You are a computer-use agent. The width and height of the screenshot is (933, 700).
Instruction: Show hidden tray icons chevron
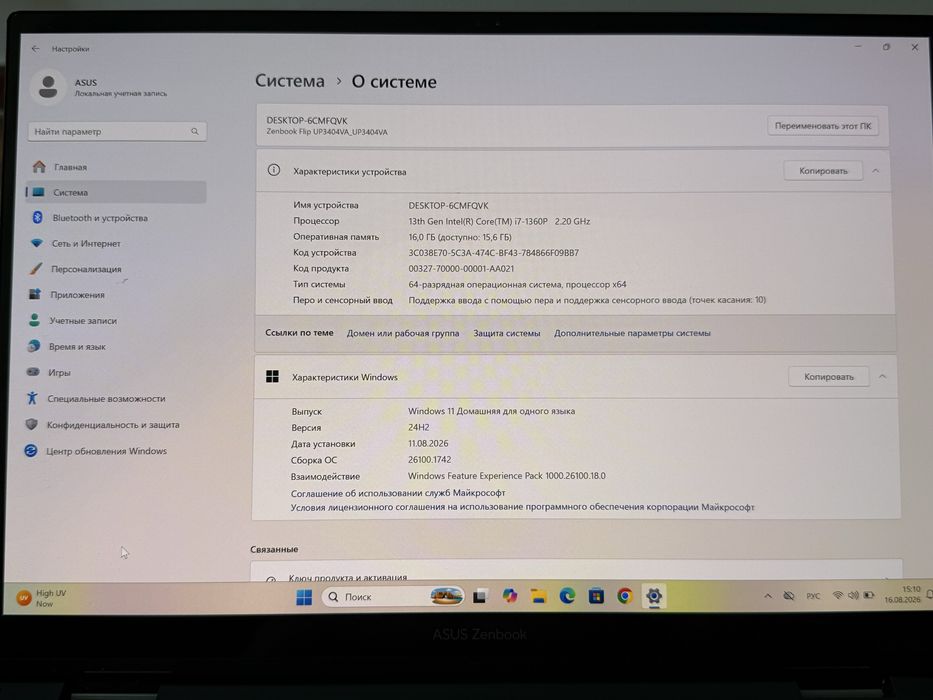tap(768, 596)
